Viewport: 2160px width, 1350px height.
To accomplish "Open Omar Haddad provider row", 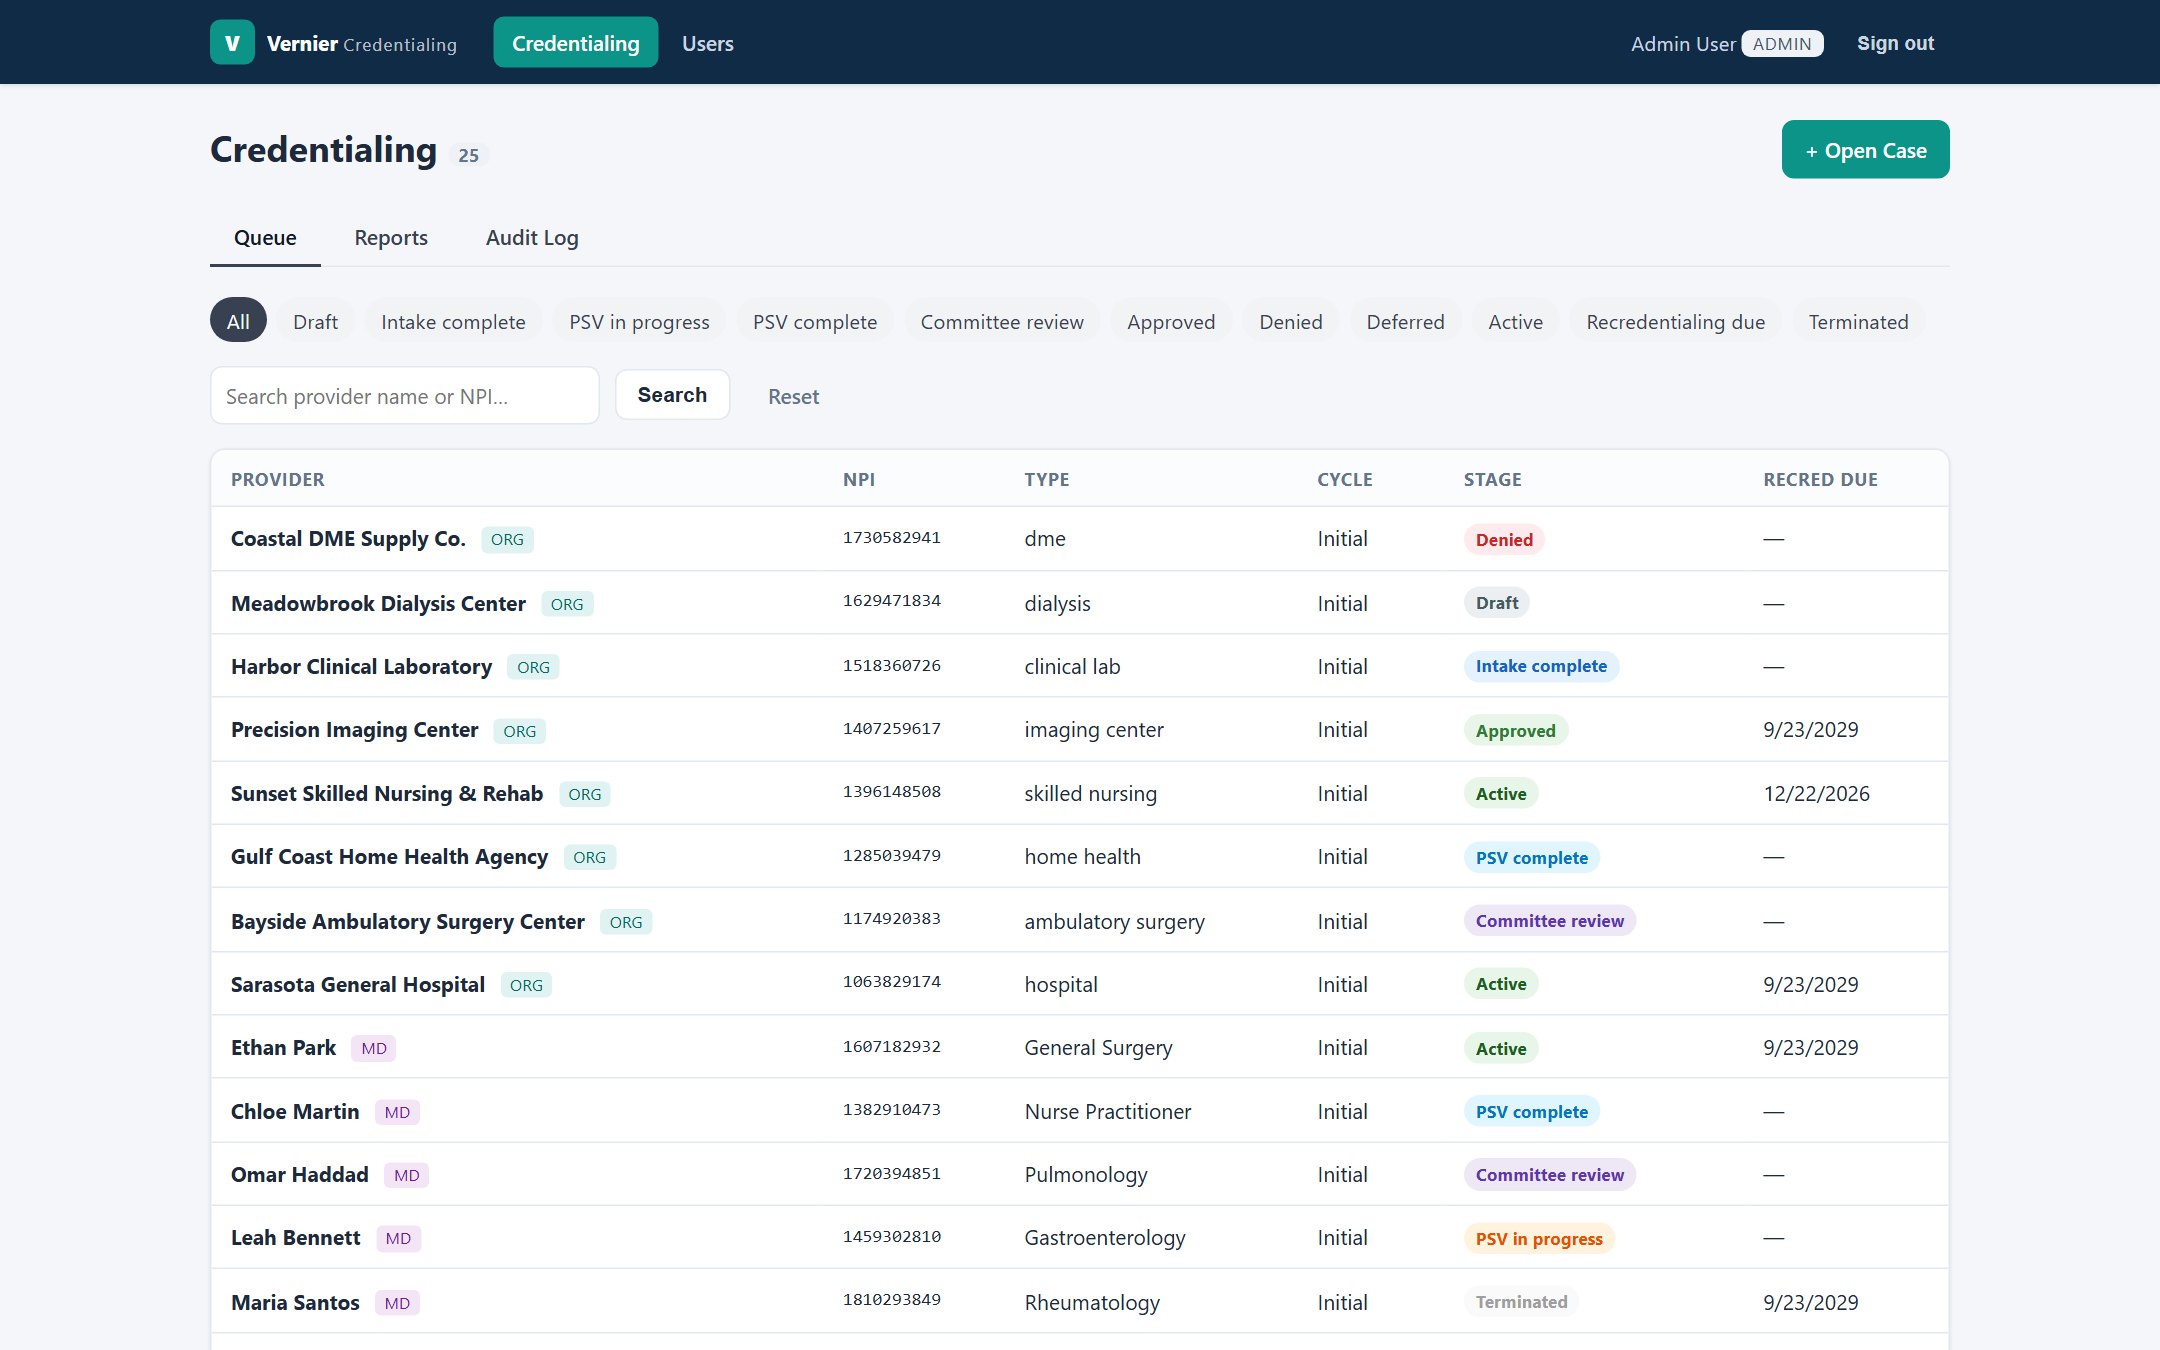I will [x=1080, y=1174].
